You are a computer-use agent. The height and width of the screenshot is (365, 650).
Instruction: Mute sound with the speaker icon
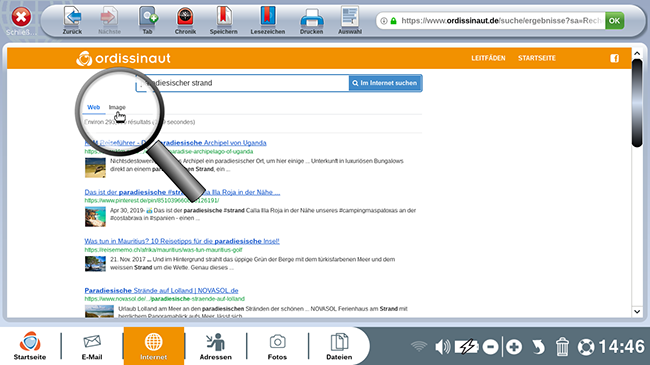pyautogui.click(x=443, y=346)
